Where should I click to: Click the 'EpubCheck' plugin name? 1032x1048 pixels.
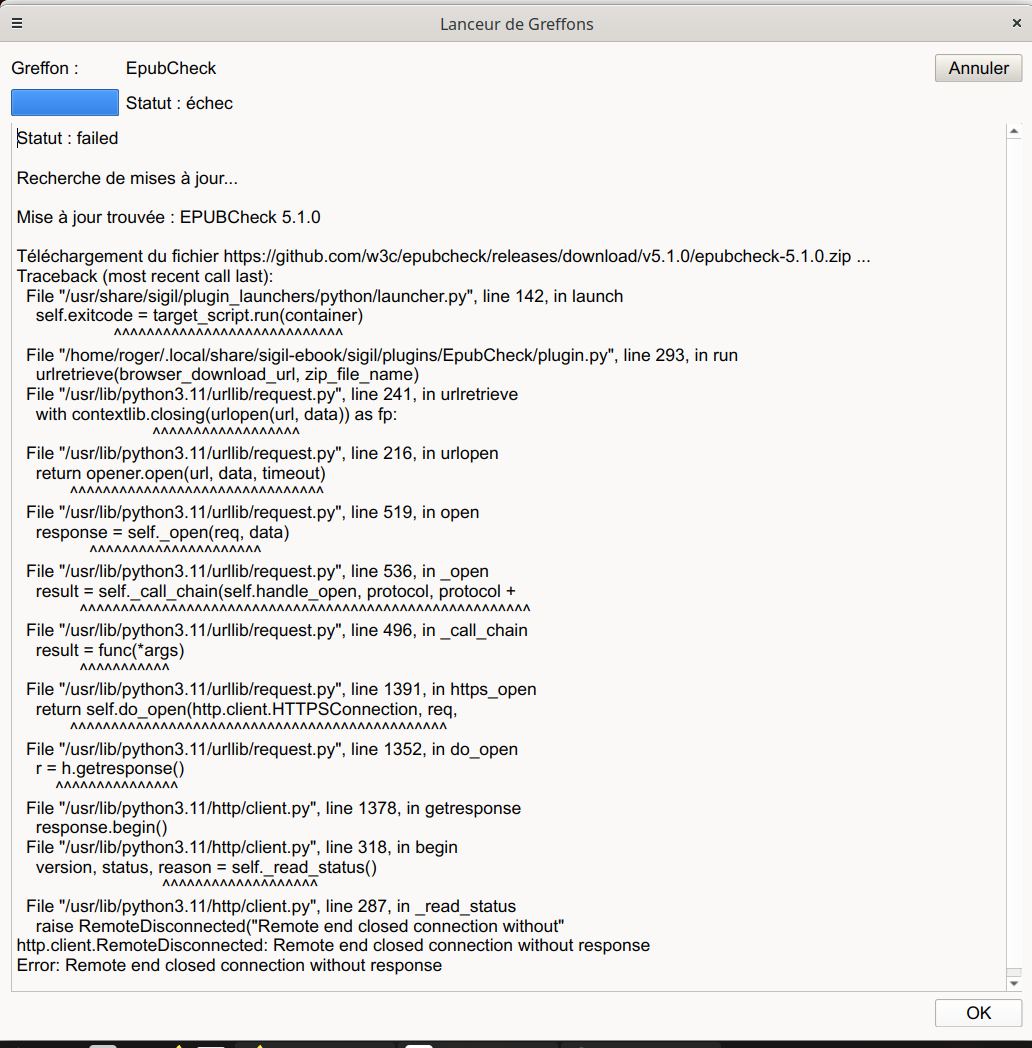coord(170,68)
